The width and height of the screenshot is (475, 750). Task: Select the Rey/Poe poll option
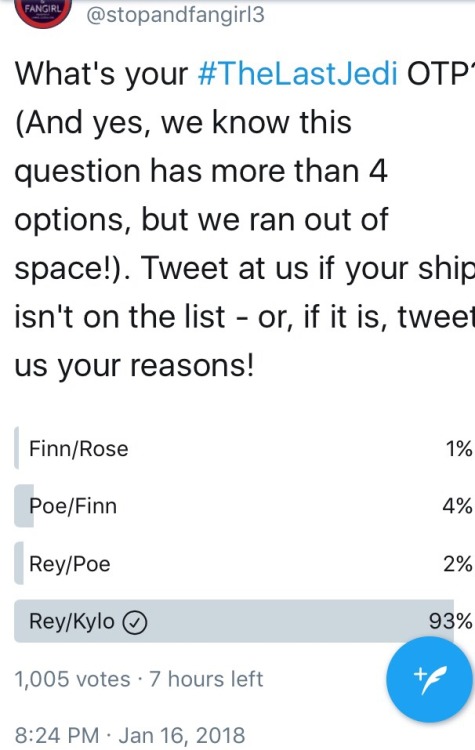point(243,563)
